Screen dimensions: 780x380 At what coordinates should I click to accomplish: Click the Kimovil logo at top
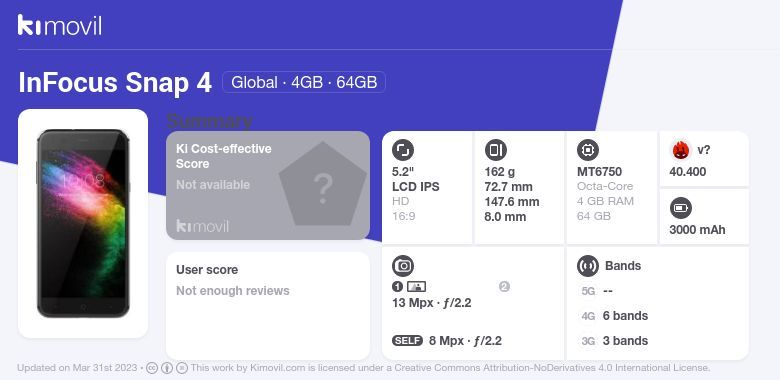[60, 25]
